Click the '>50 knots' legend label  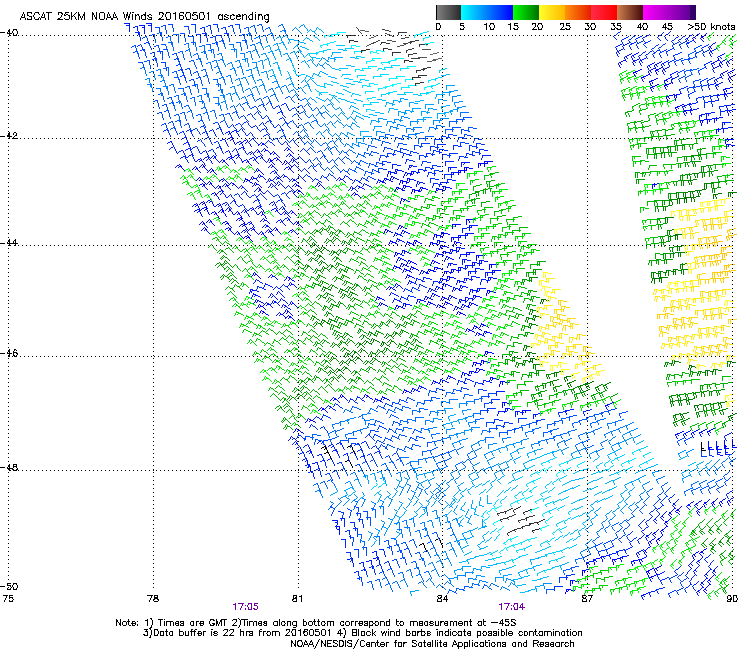coord(711,27)
